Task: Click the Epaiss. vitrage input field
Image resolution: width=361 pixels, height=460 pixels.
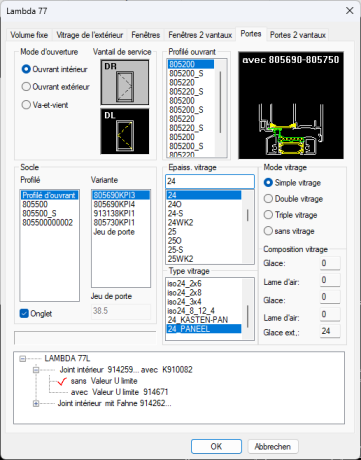Action: pyautogui.click(x=210, y=181)
